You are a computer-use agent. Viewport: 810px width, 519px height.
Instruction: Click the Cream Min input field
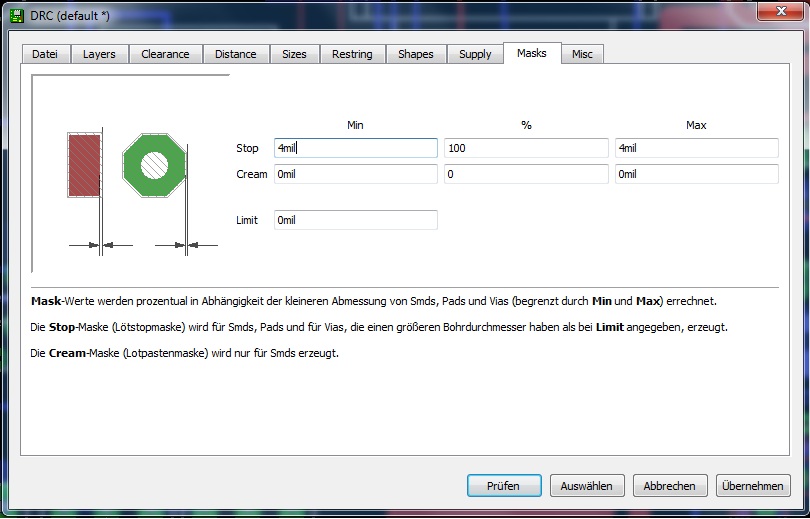pyautogui.click(x=356, y=174)
